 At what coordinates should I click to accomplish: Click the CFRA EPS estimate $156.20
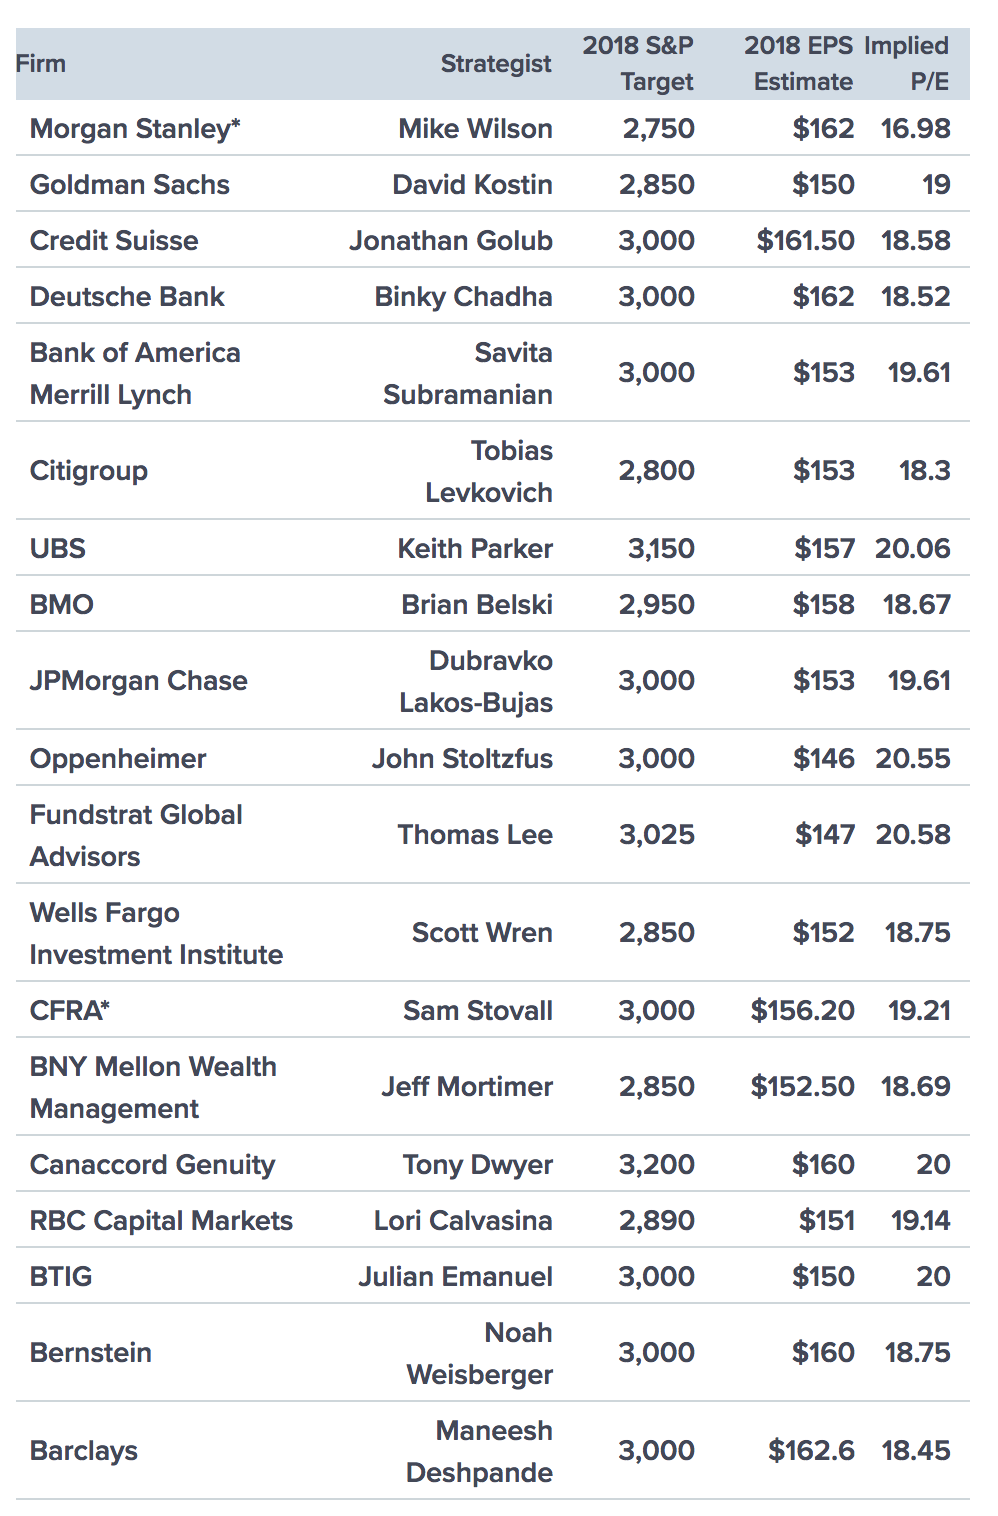803,1011
